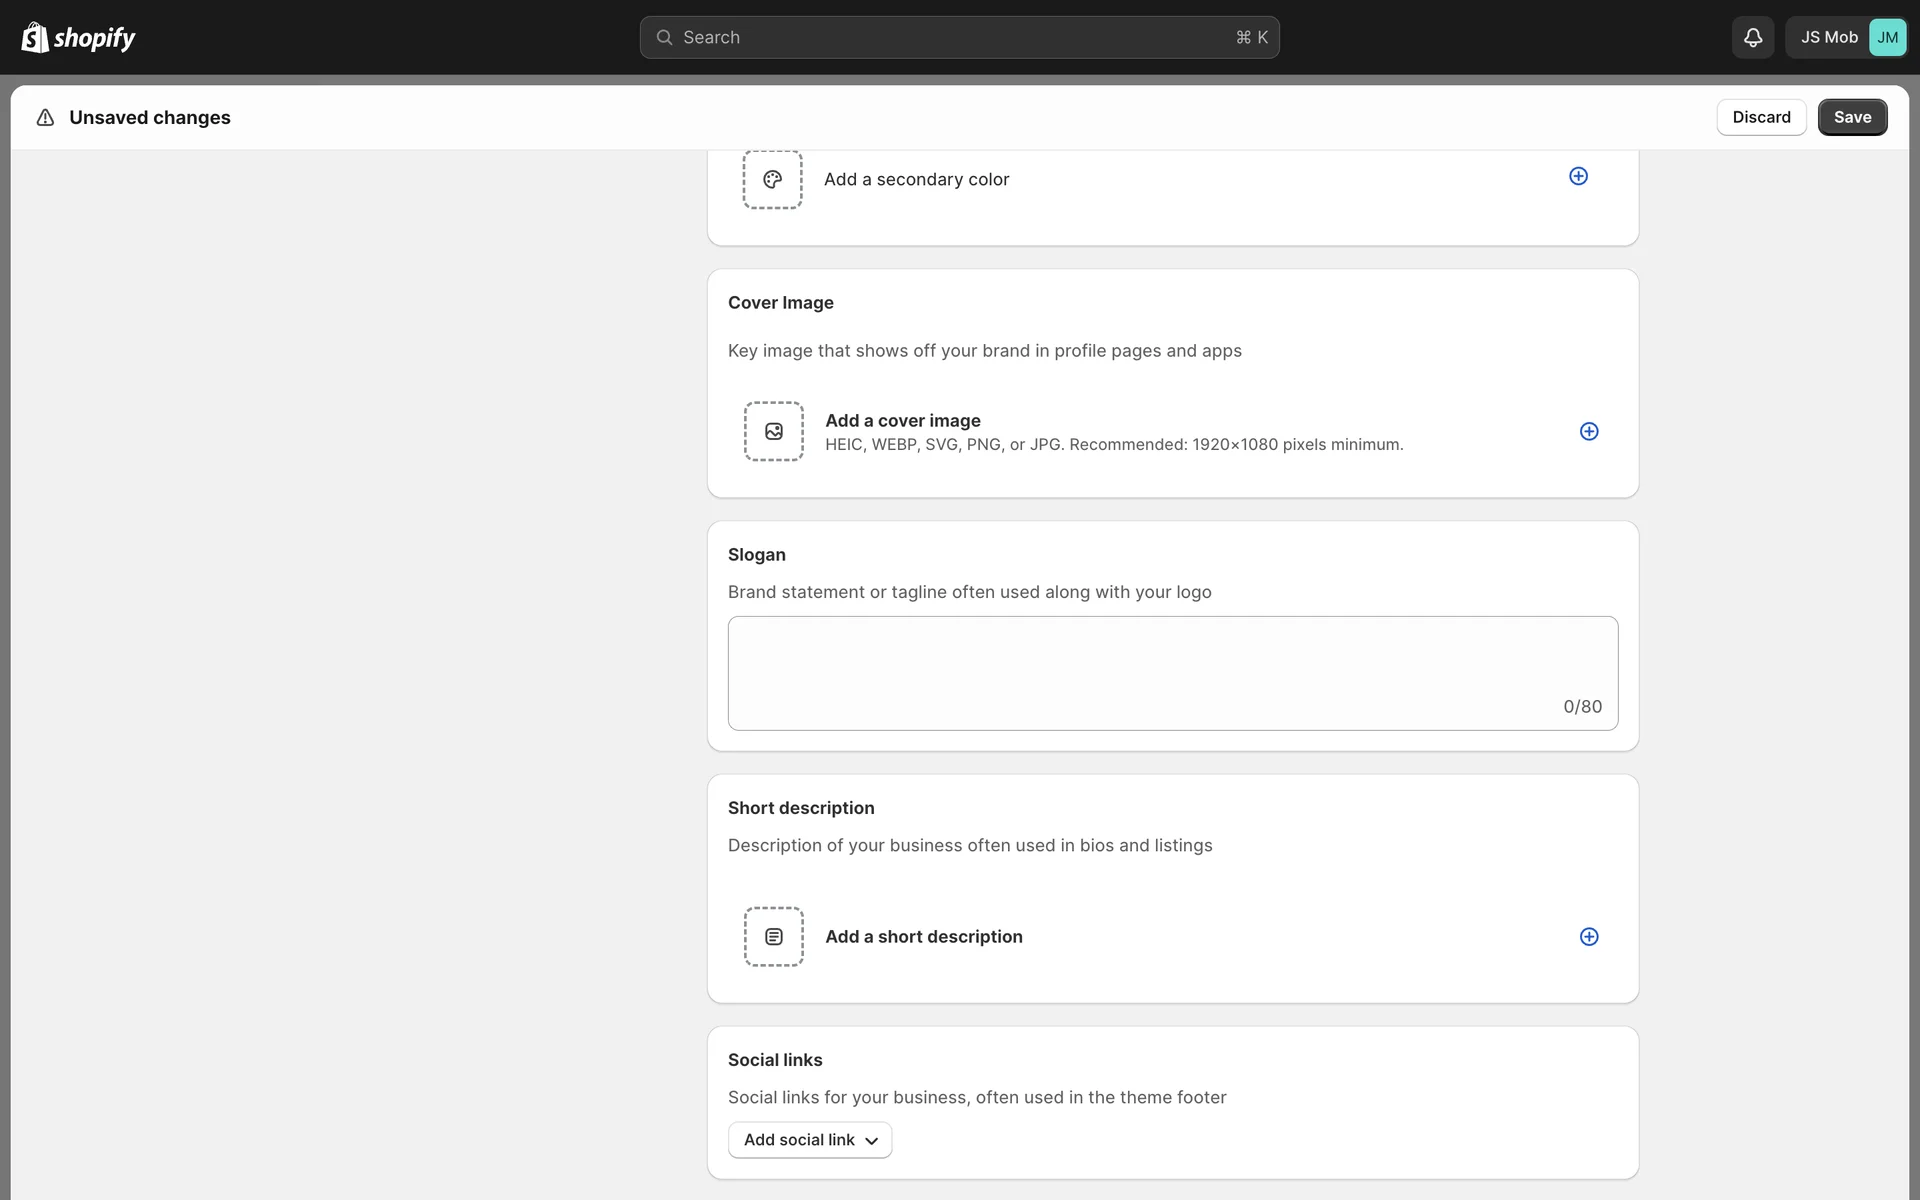Open the notifications bell
The width and height of the screenshot is (1920, 1200).
click(x=1752, y=38)
